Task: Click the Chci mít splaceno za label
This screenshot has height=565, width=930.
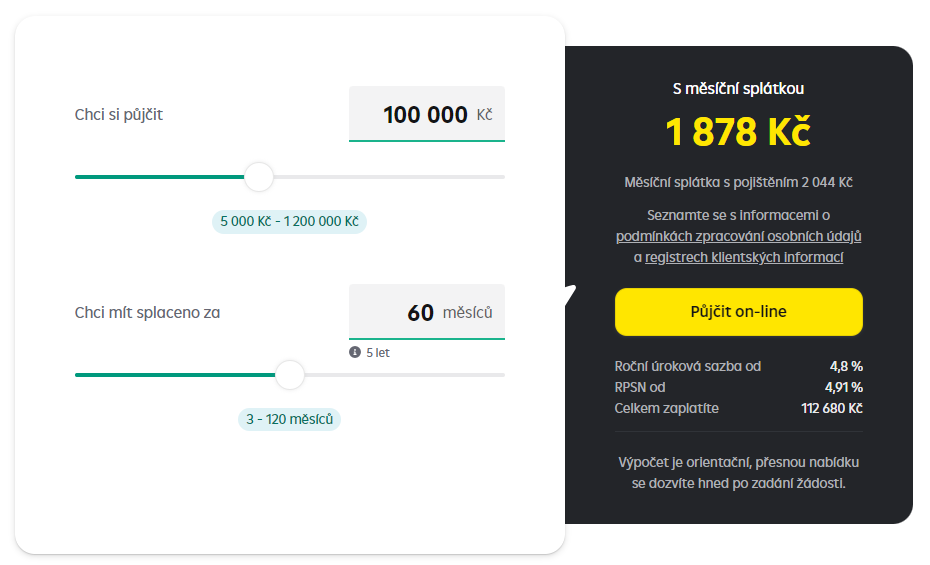Action: pyautogui.click(x=147, y=312)
